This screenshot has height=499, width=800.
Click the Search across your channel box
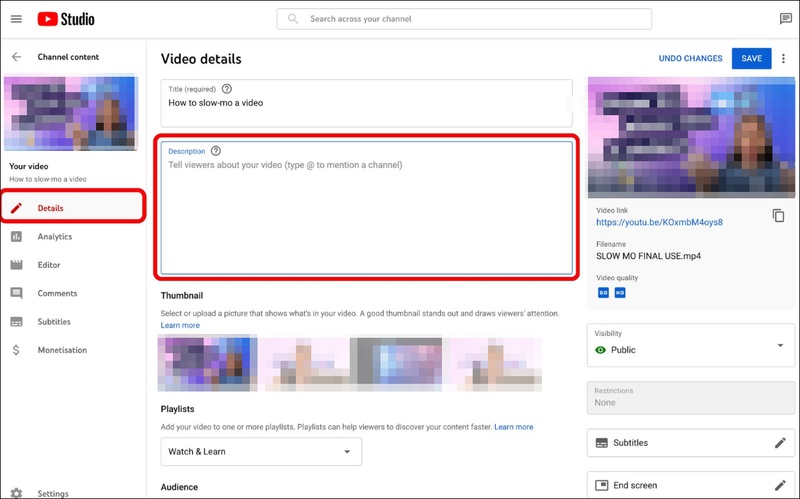pos(464,19)
